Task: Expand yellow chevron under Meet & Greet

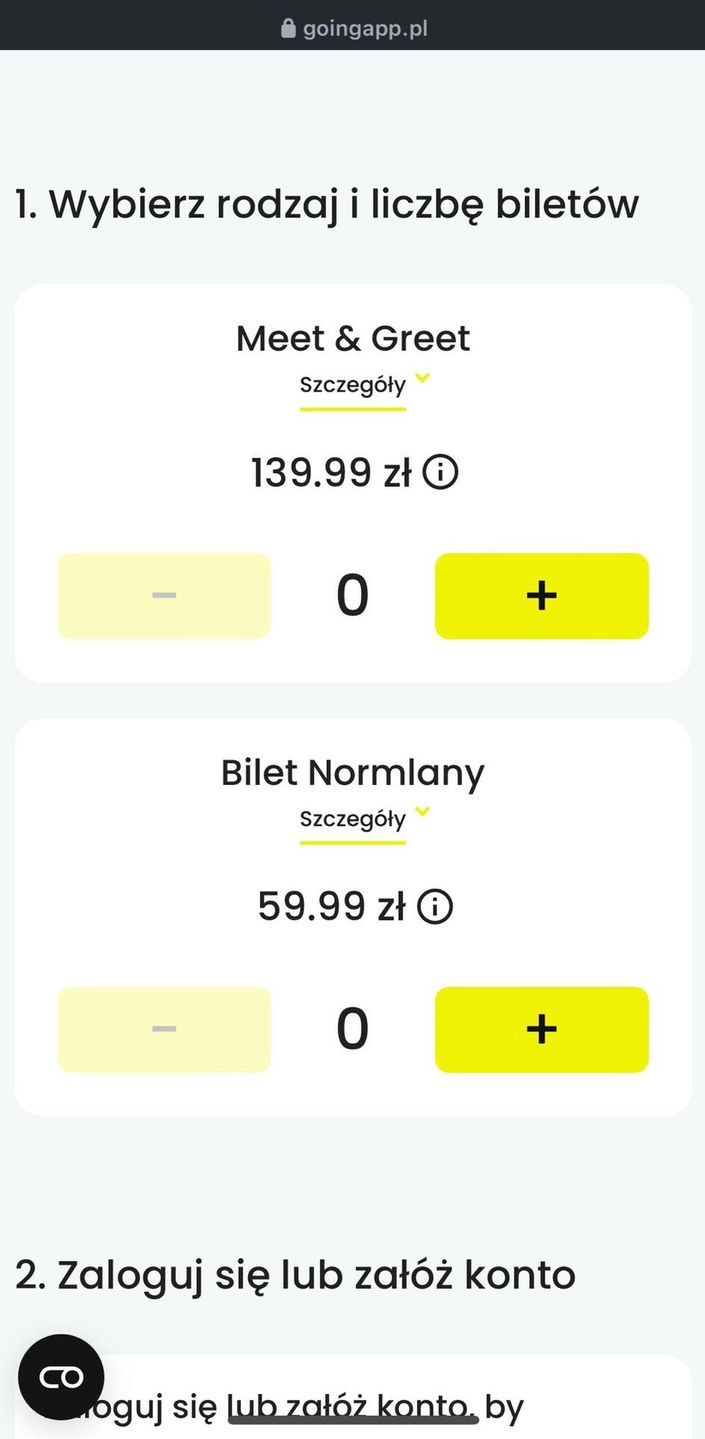Action: (422, 378)
